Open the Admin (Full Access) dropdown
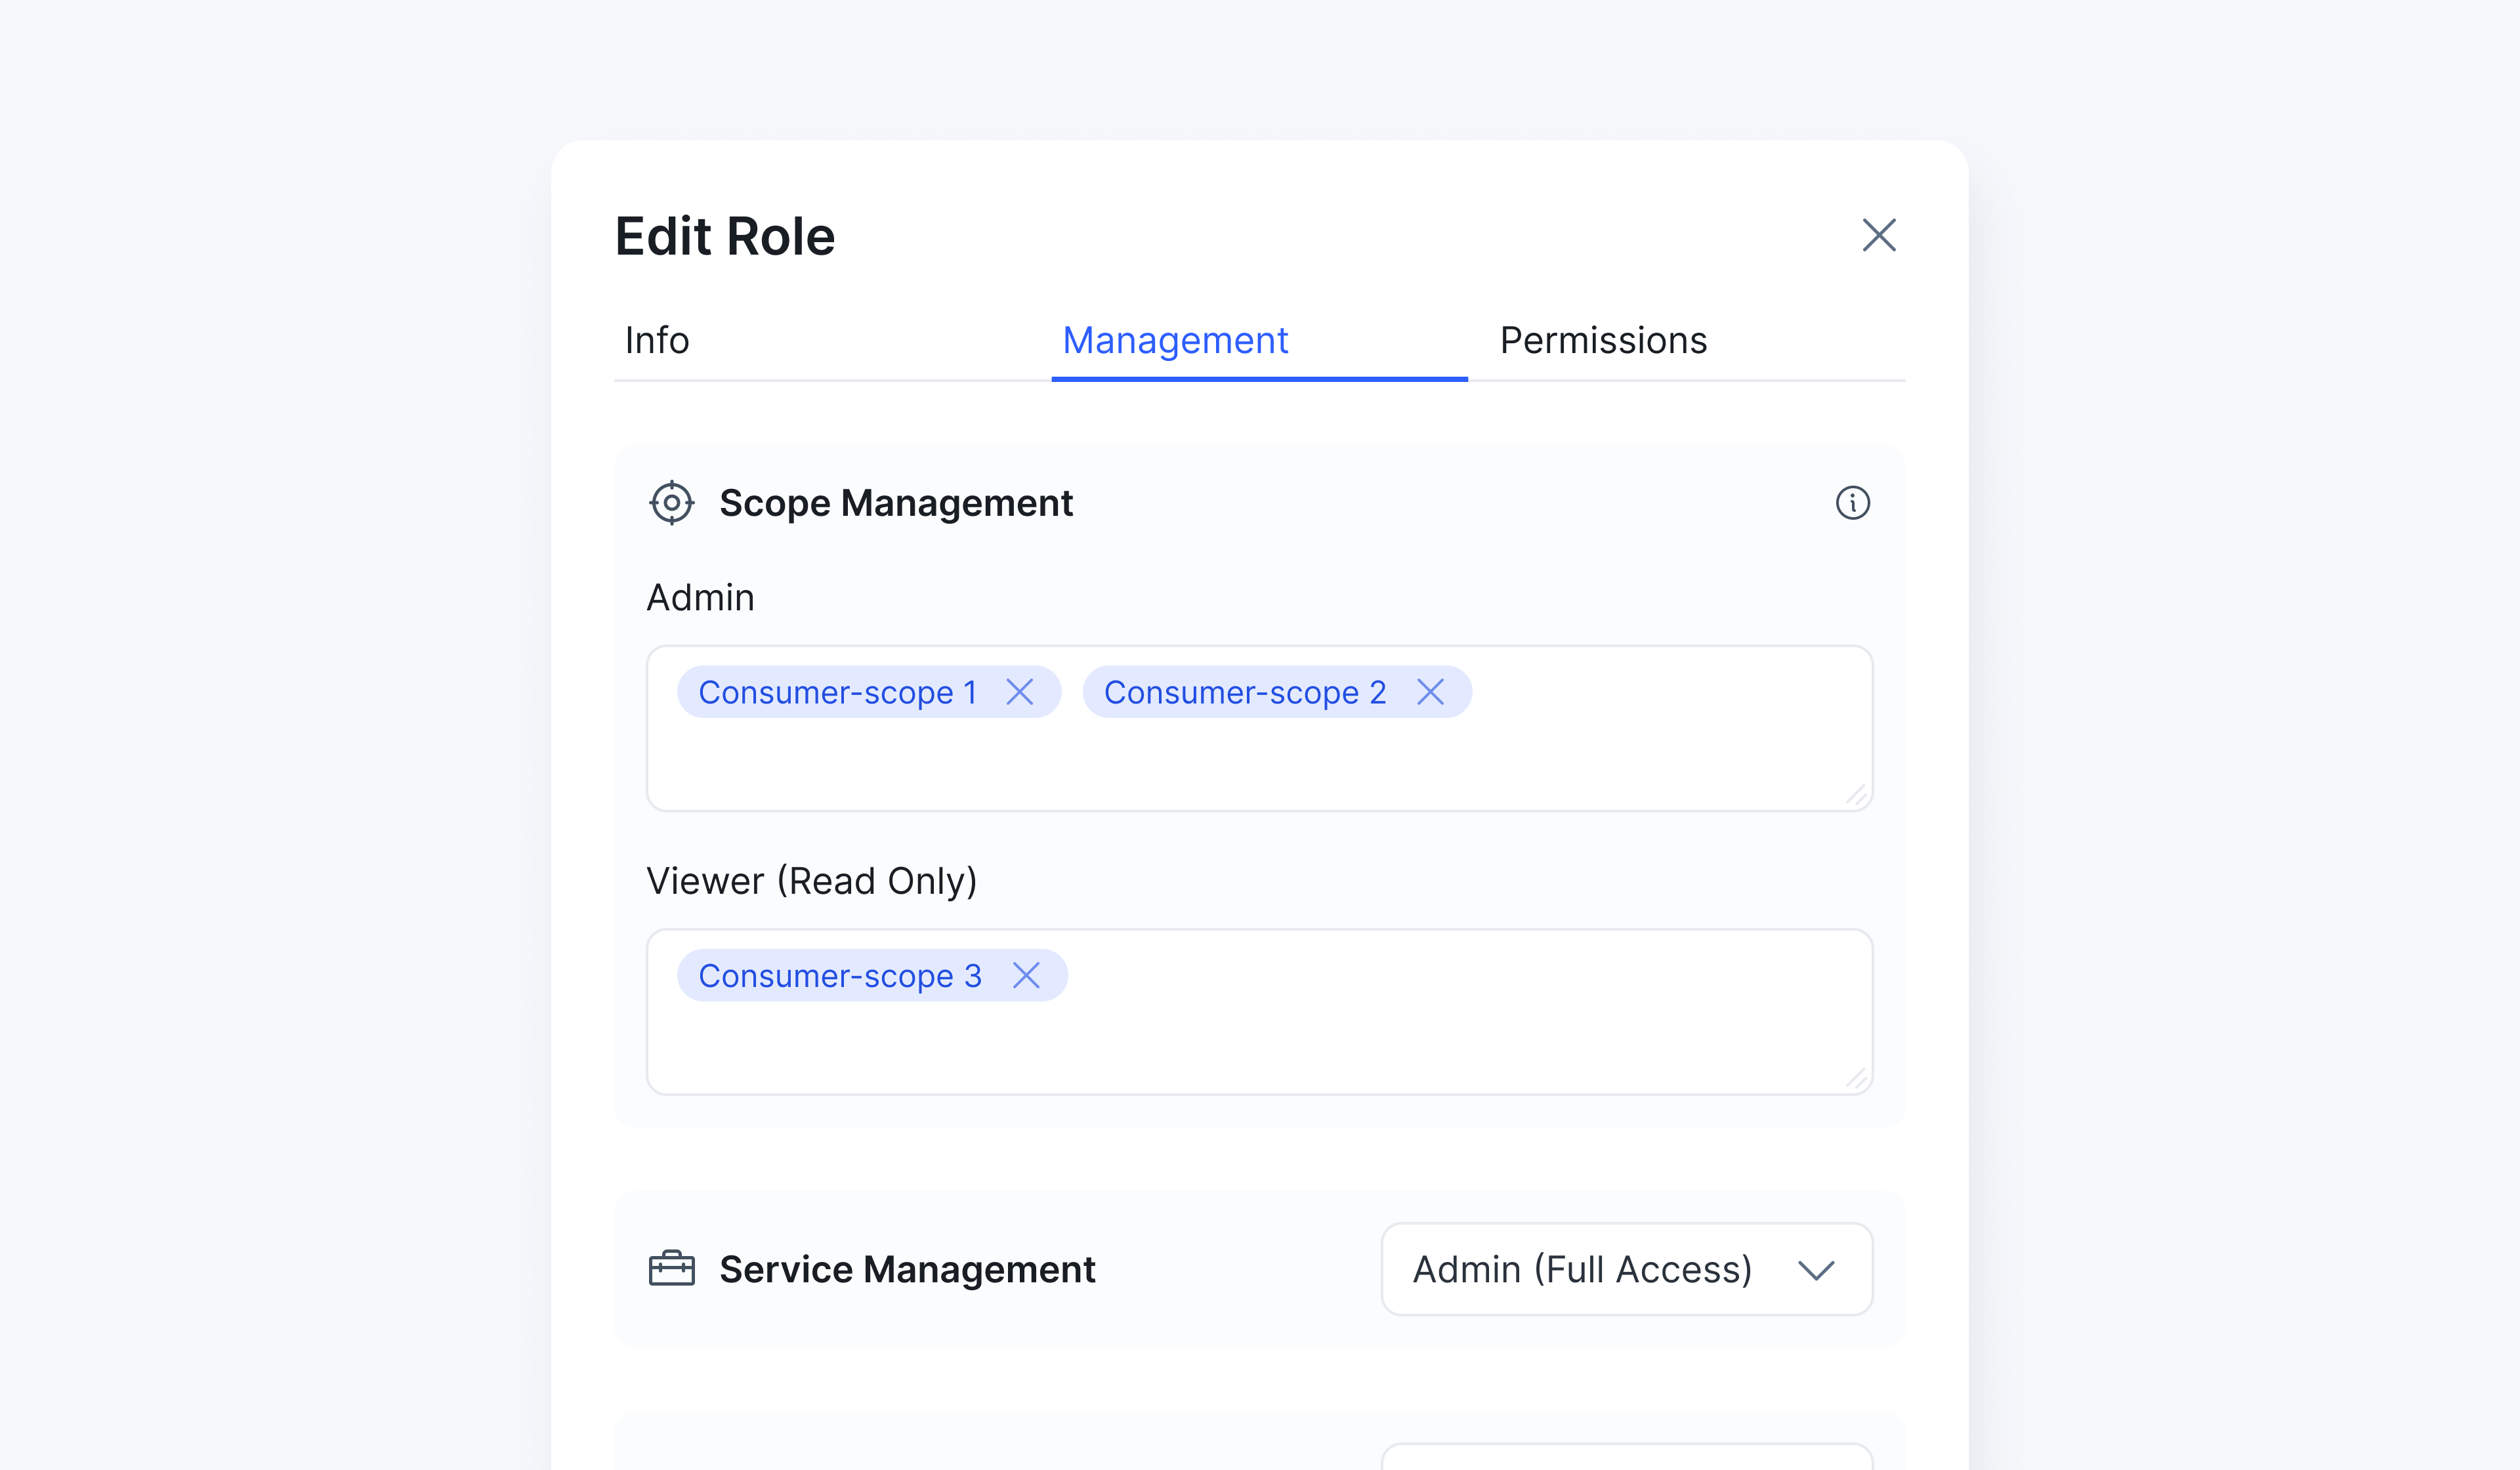Screen dimensions: 2520x1470 (1626, 1269)
